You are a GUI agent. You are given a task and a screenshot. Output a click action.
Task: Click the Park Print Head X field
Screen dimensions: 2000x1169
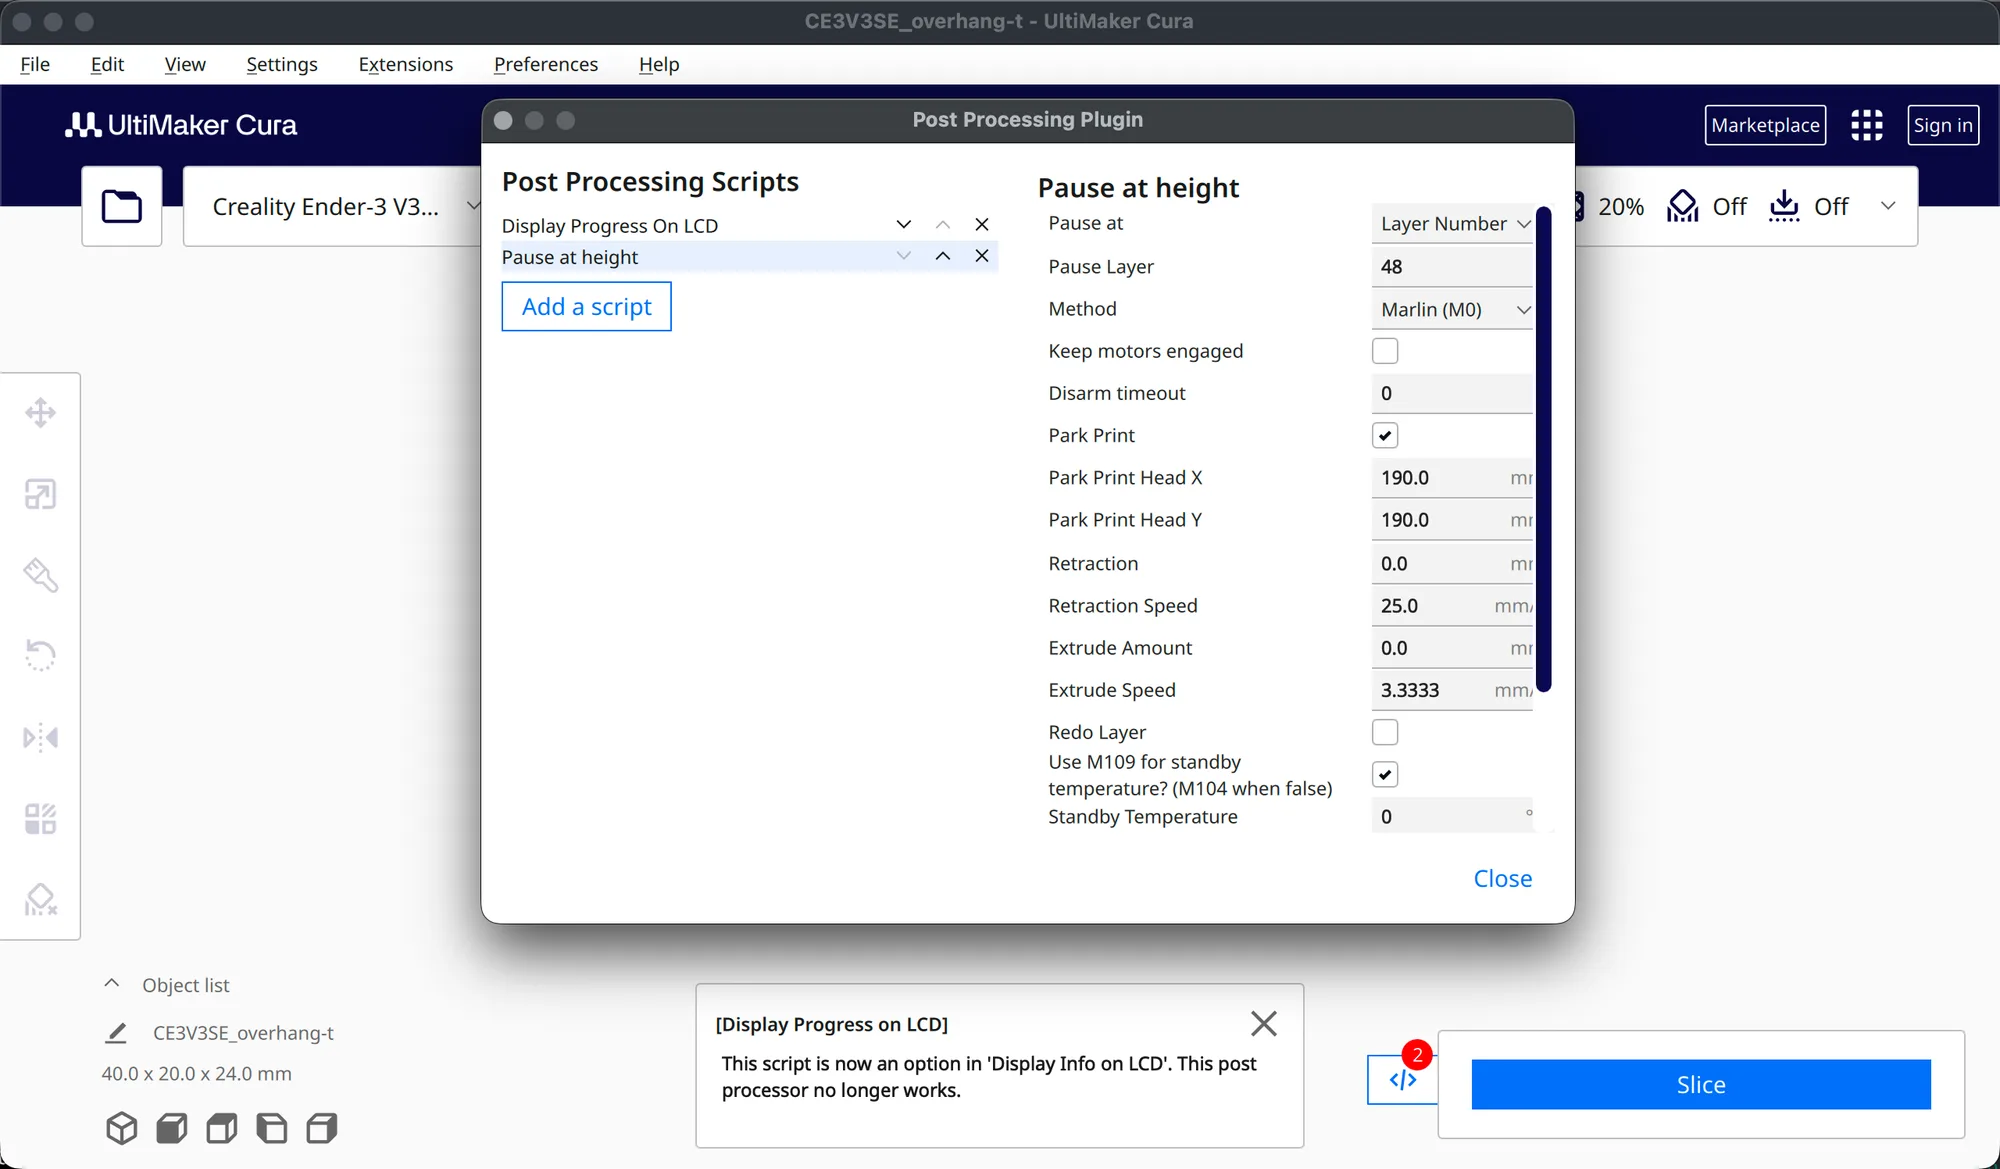pos(1452,477)
